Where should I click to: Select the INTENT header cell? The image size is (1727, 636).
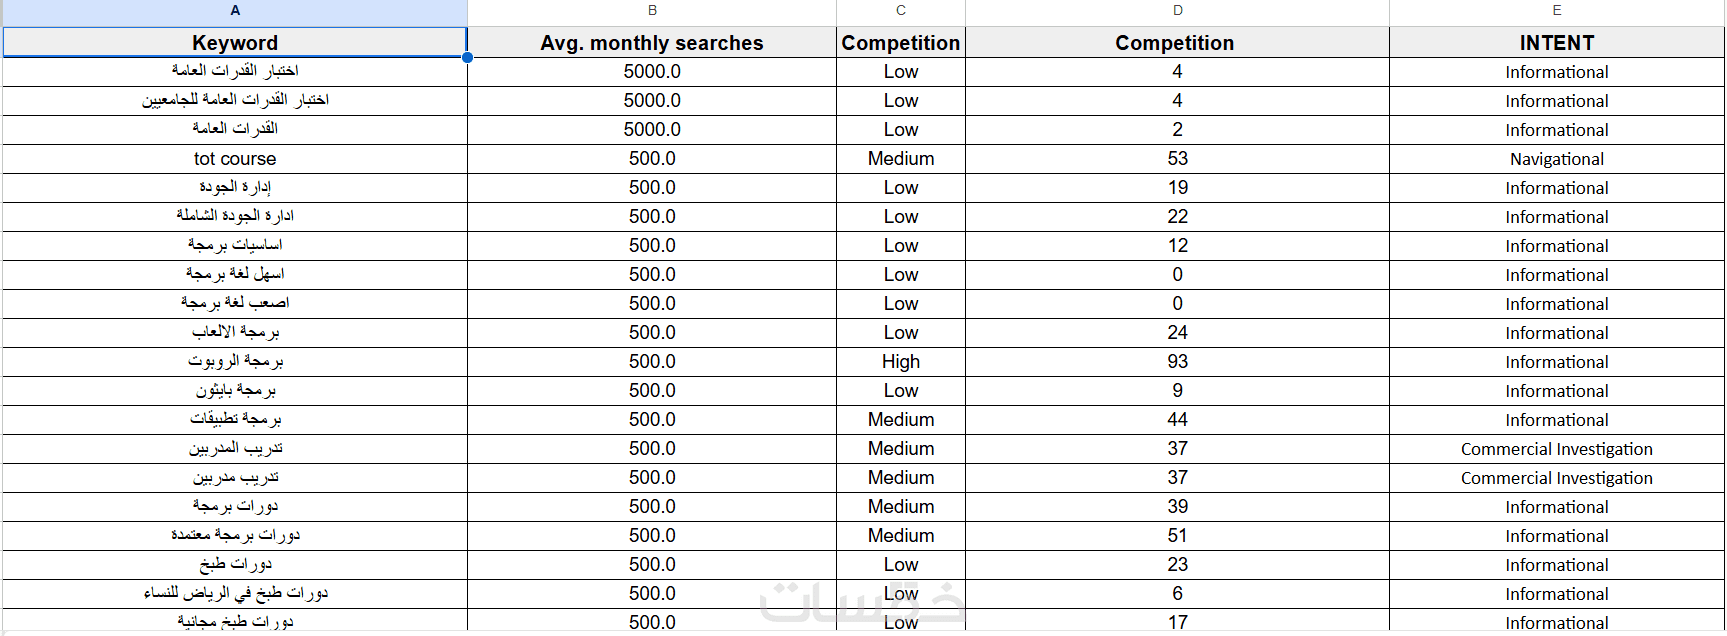(x=1556, y=43)
